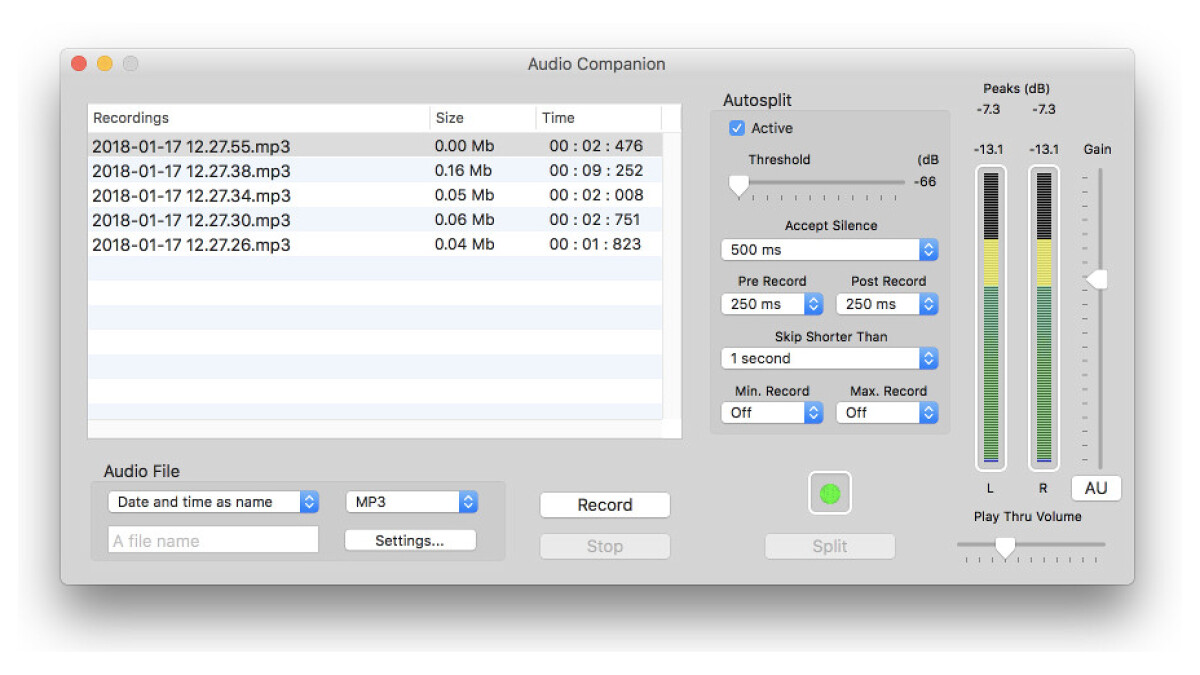Open the Pre Record 250 ms dropdown

point(771,304)
